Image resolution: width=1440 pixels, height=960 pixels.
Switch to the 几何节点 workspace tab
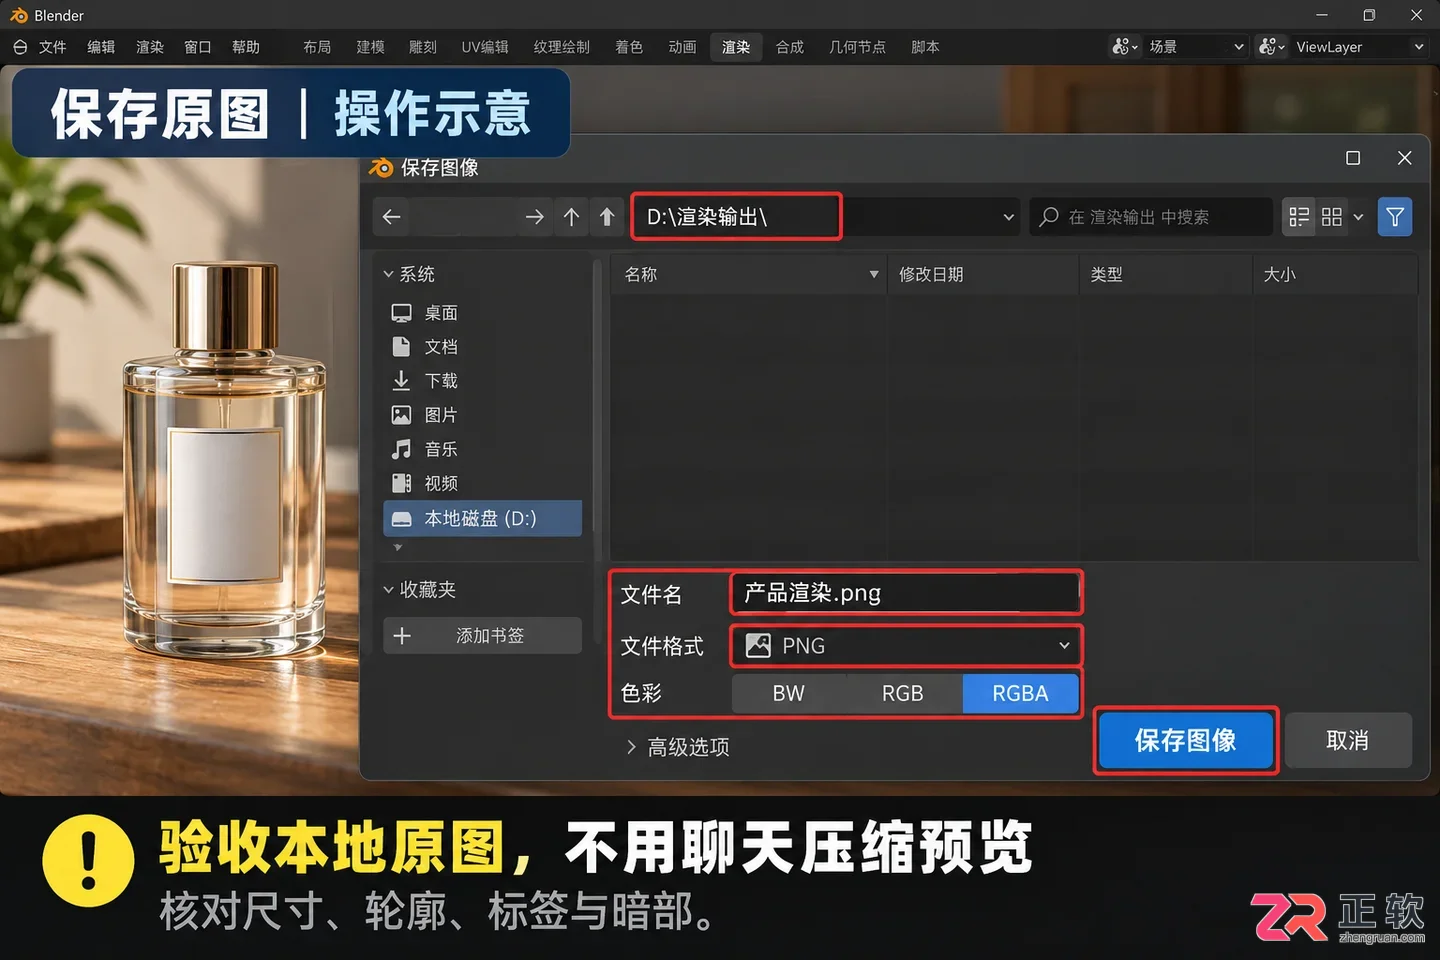(x=857, y=47)
